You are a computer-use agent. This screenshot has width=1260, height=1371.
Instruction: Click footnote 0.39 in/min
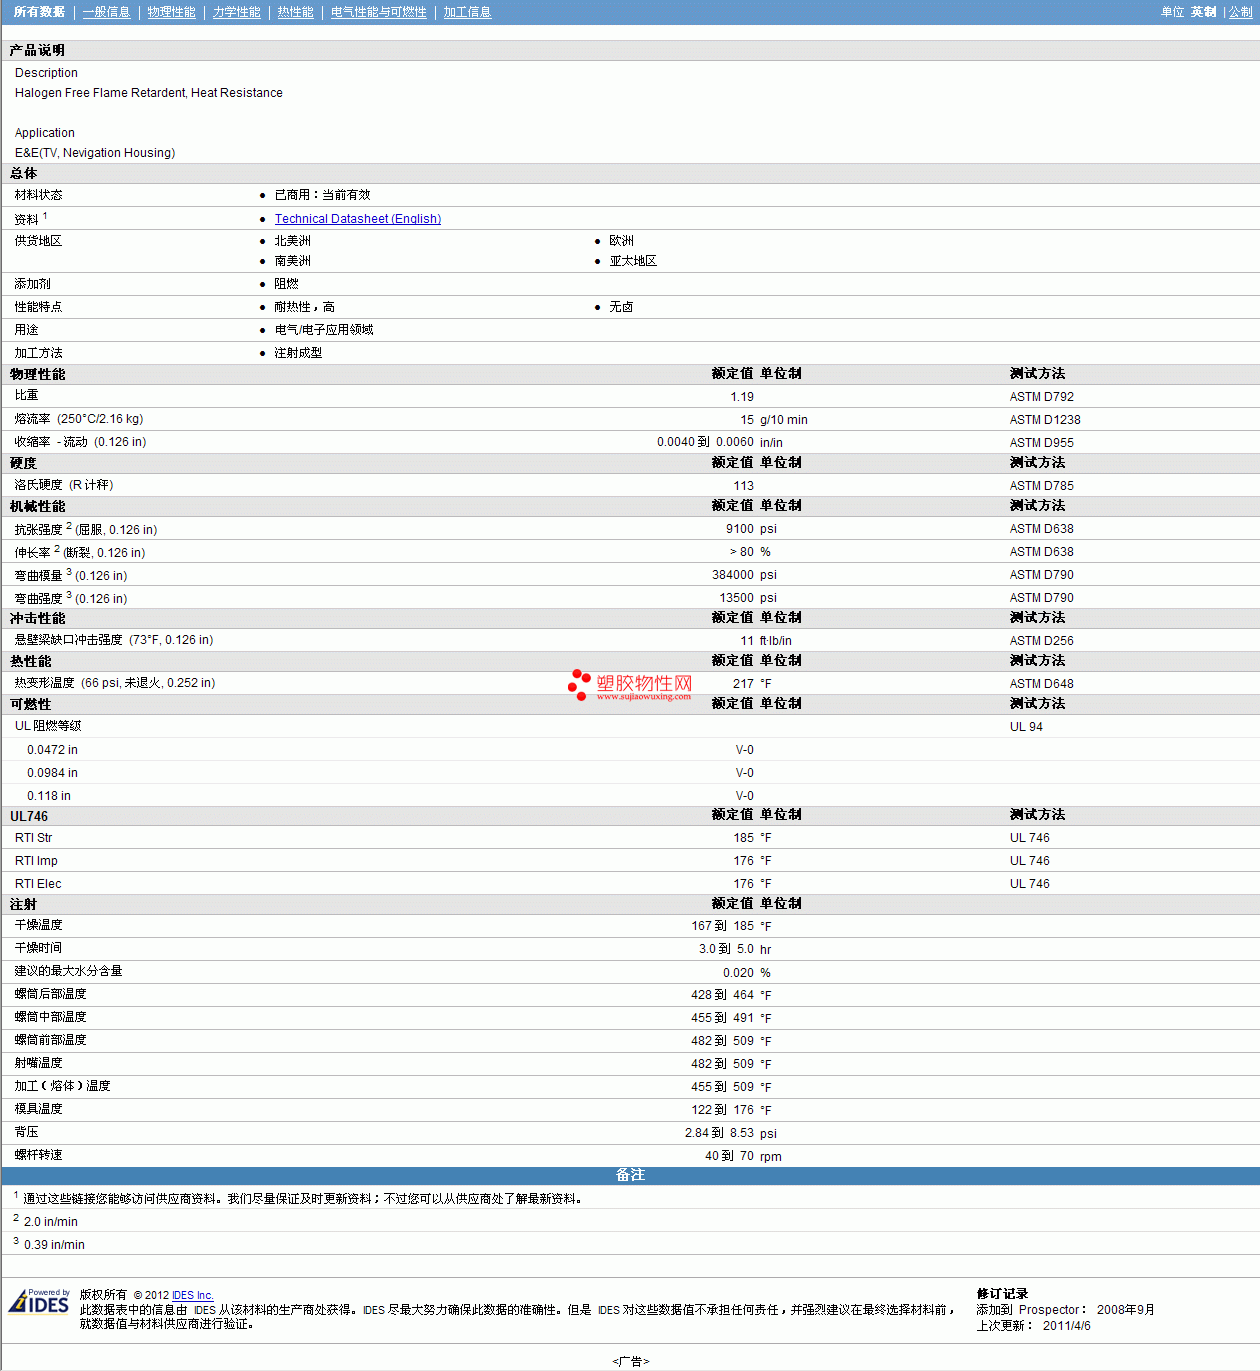[54, 1245]
